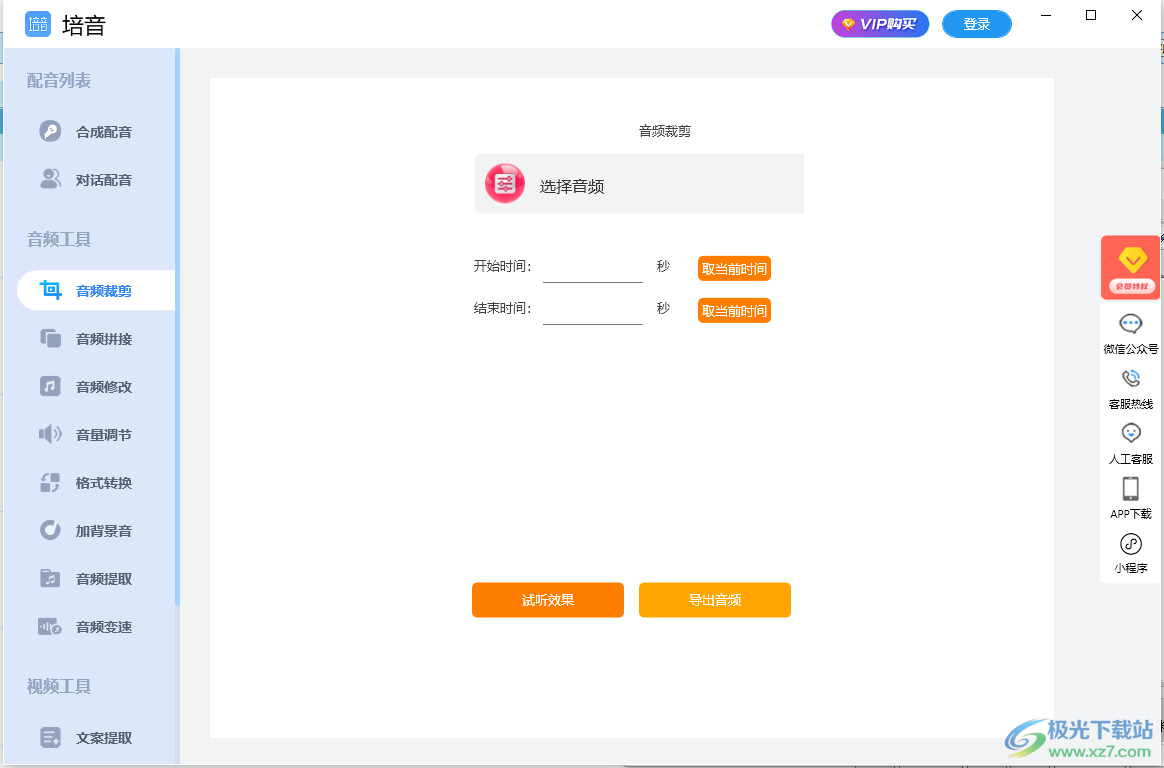
Task: Select the 音量调节 volume adjustment tool
Action: click(95, 434)
